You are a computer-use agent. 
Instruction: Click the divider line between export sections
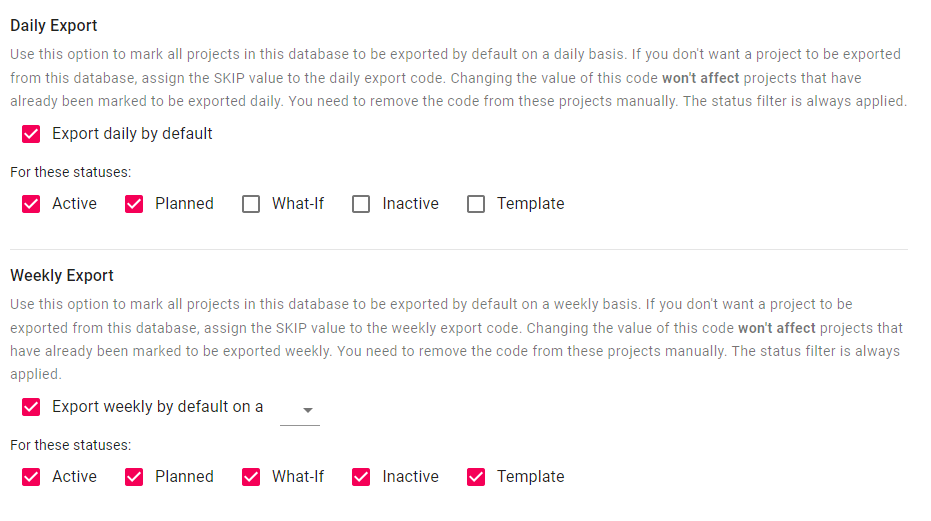pos(459,249)
